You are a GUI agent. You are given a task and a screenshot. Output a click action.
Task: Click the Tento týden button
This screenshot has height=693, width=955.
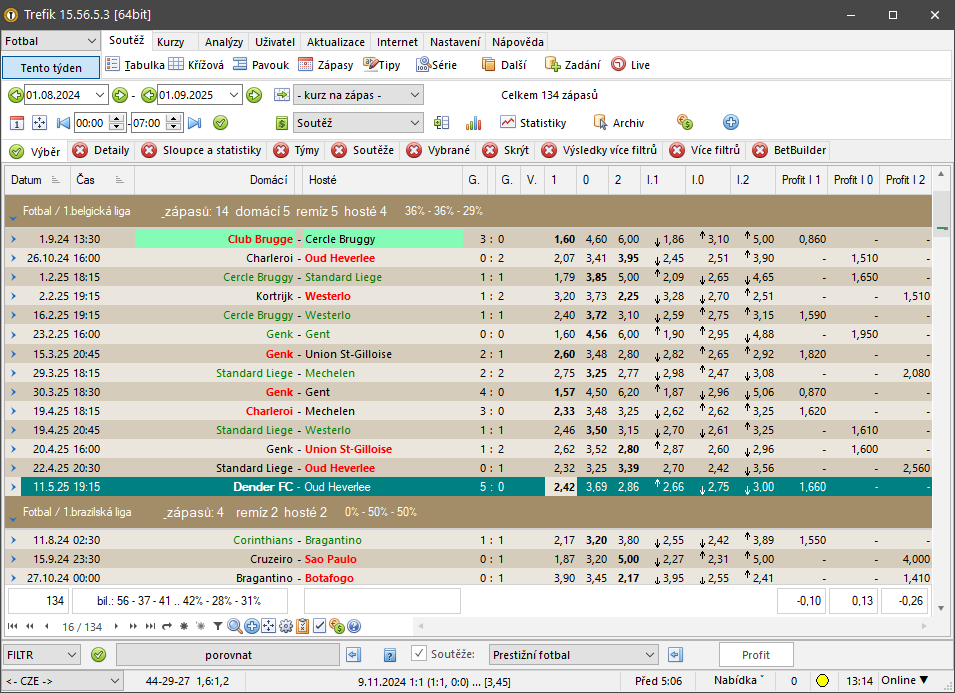pos(51,68)
